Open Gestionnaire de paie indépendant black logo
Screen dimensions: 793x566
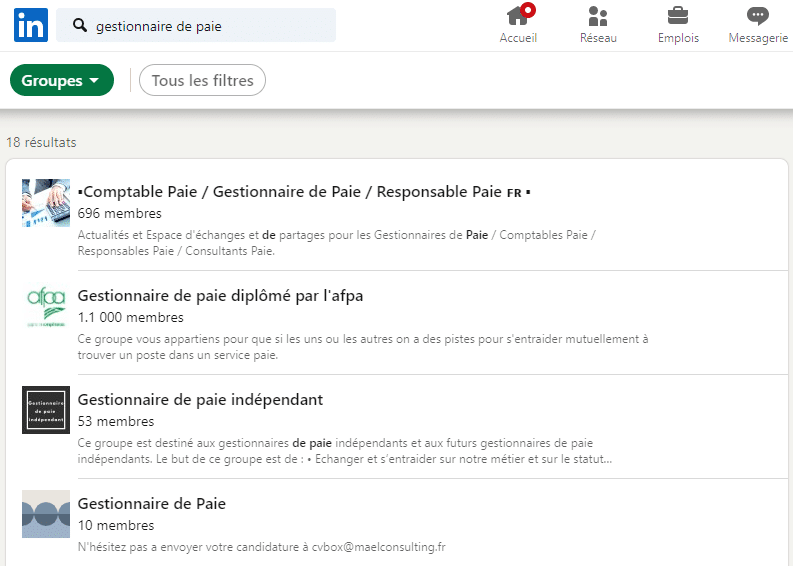click(46, 410)
